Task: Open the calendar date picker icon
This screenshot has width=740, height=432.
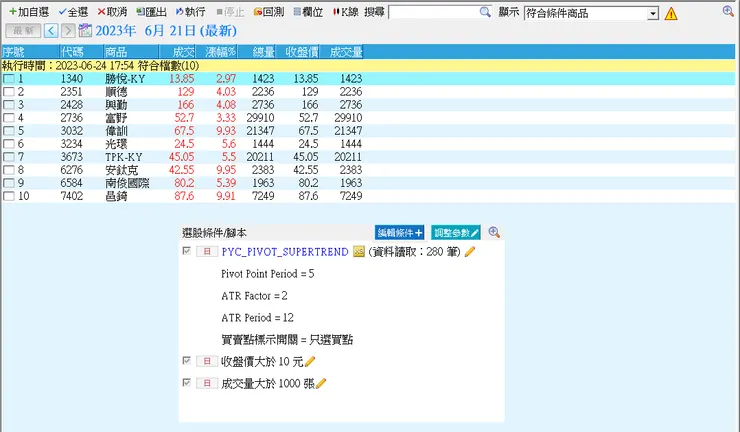Action: point(85,31)
